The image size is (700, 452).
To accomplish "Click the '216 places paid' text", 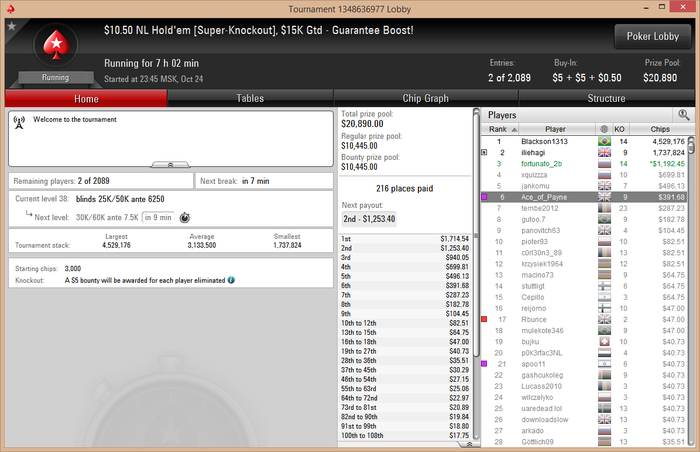I will [x=404, y=188].
